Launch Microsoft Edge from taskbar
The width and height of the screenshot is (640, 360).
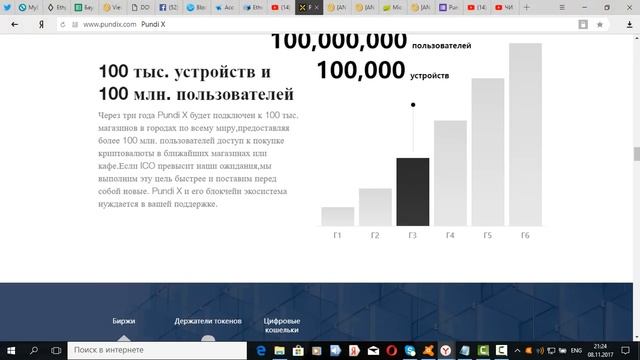(x=261, y=350)
